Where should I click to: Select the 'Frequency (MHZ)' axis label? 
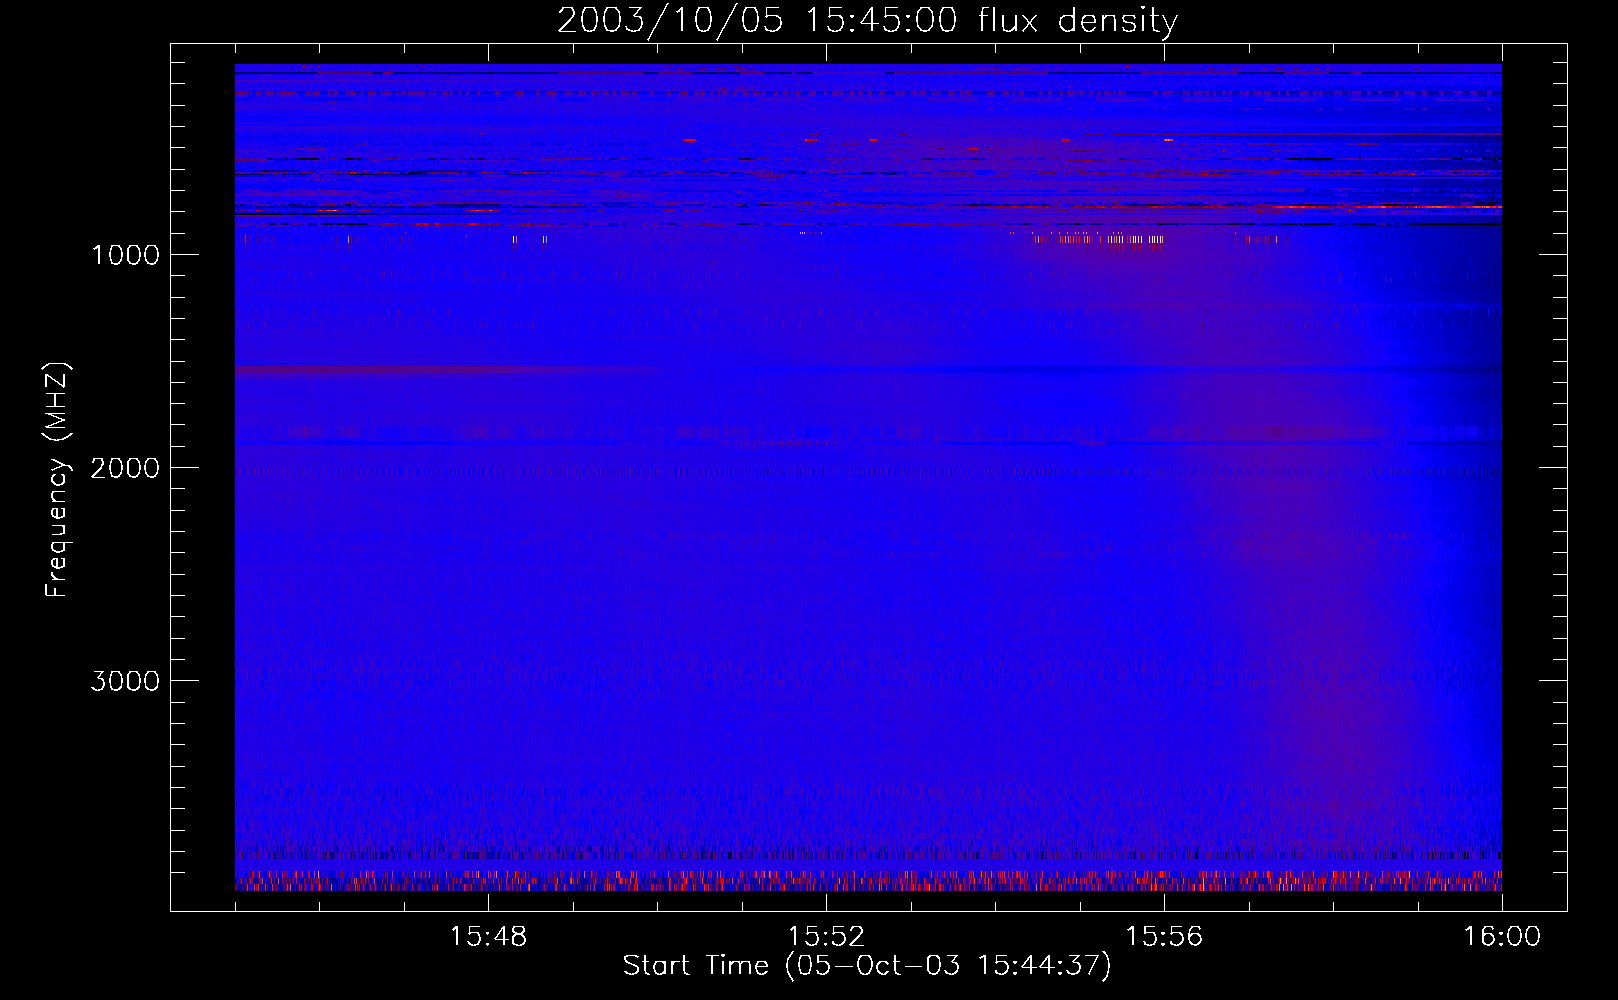click(x=57, y=480)
